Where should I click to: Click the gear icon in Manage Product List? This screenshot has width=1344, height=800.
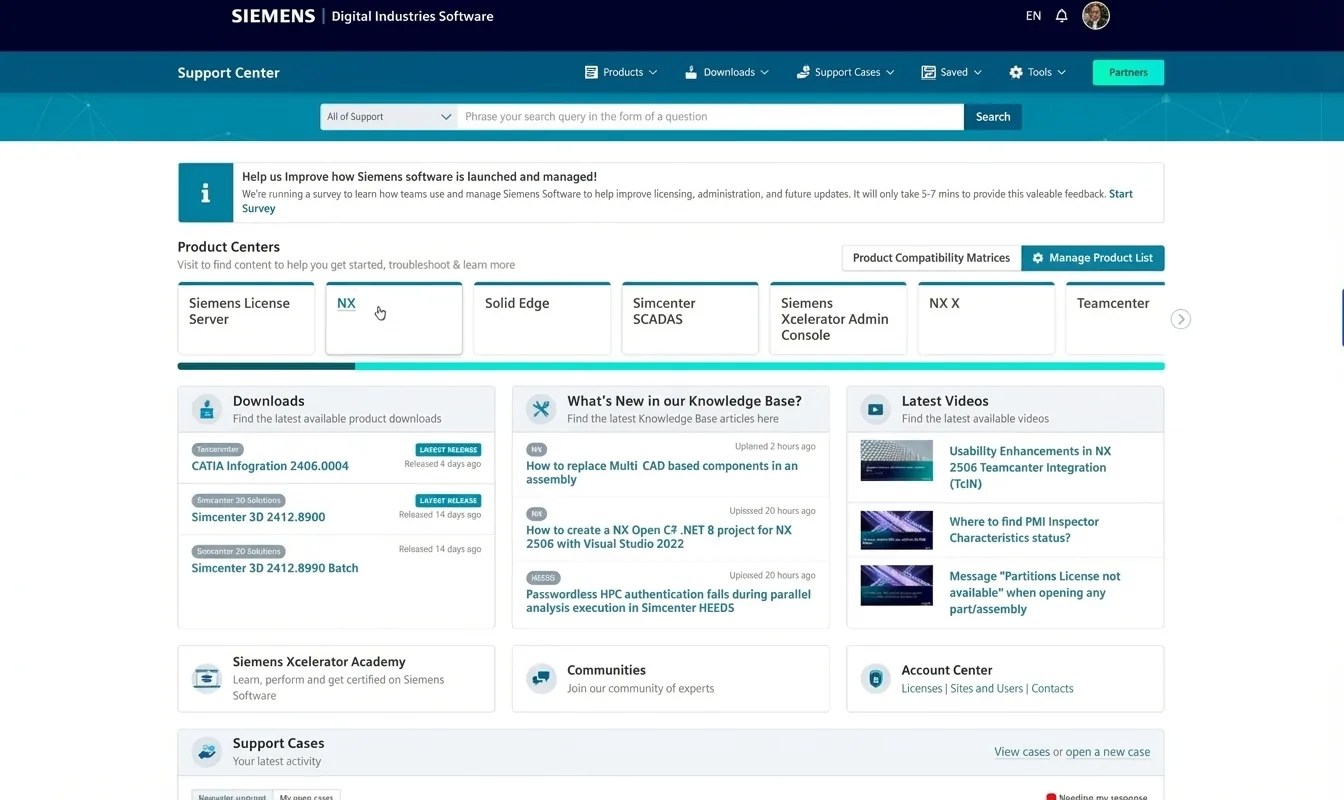(1038, 258)
